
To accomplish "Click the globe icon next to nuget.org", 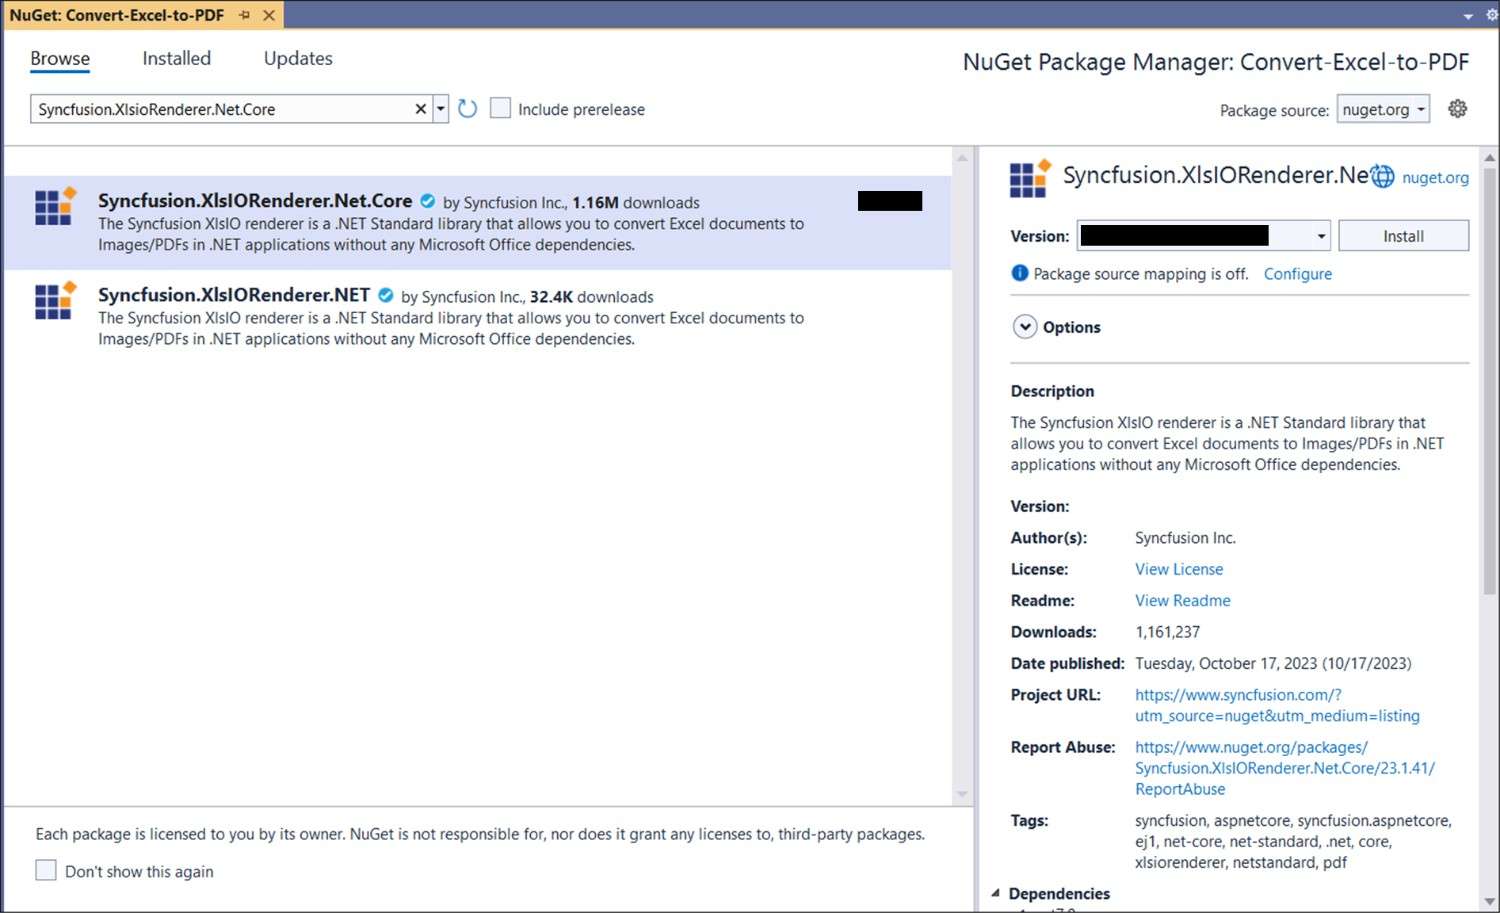I will coord(1382,177).
